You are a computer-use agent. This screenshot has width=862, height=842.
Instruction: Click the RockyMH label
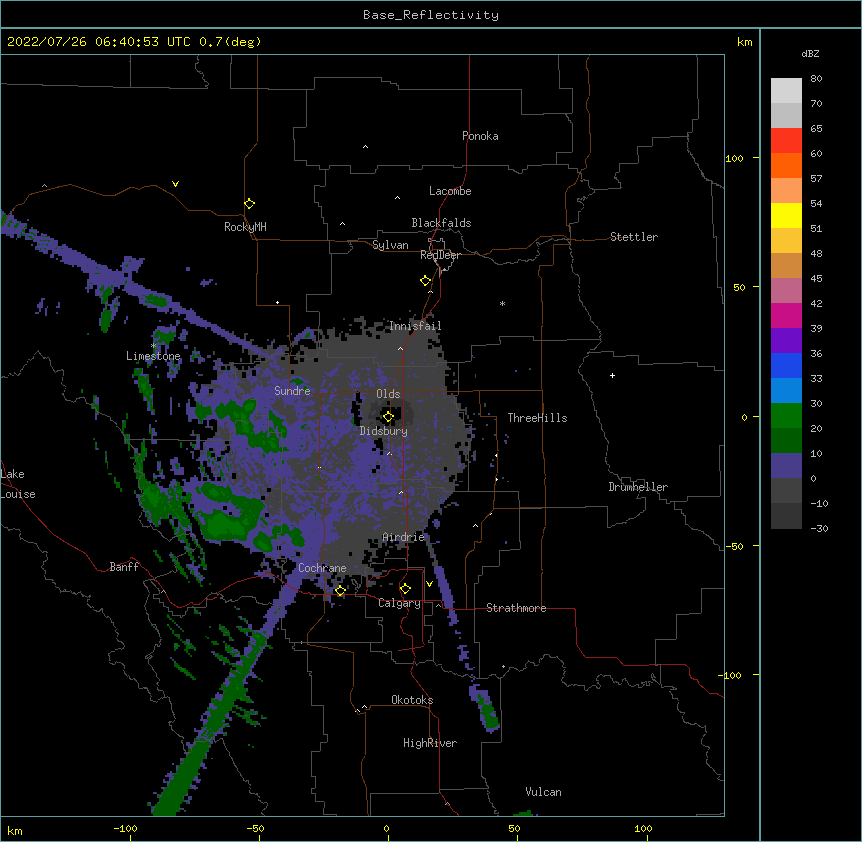point(245,227)
